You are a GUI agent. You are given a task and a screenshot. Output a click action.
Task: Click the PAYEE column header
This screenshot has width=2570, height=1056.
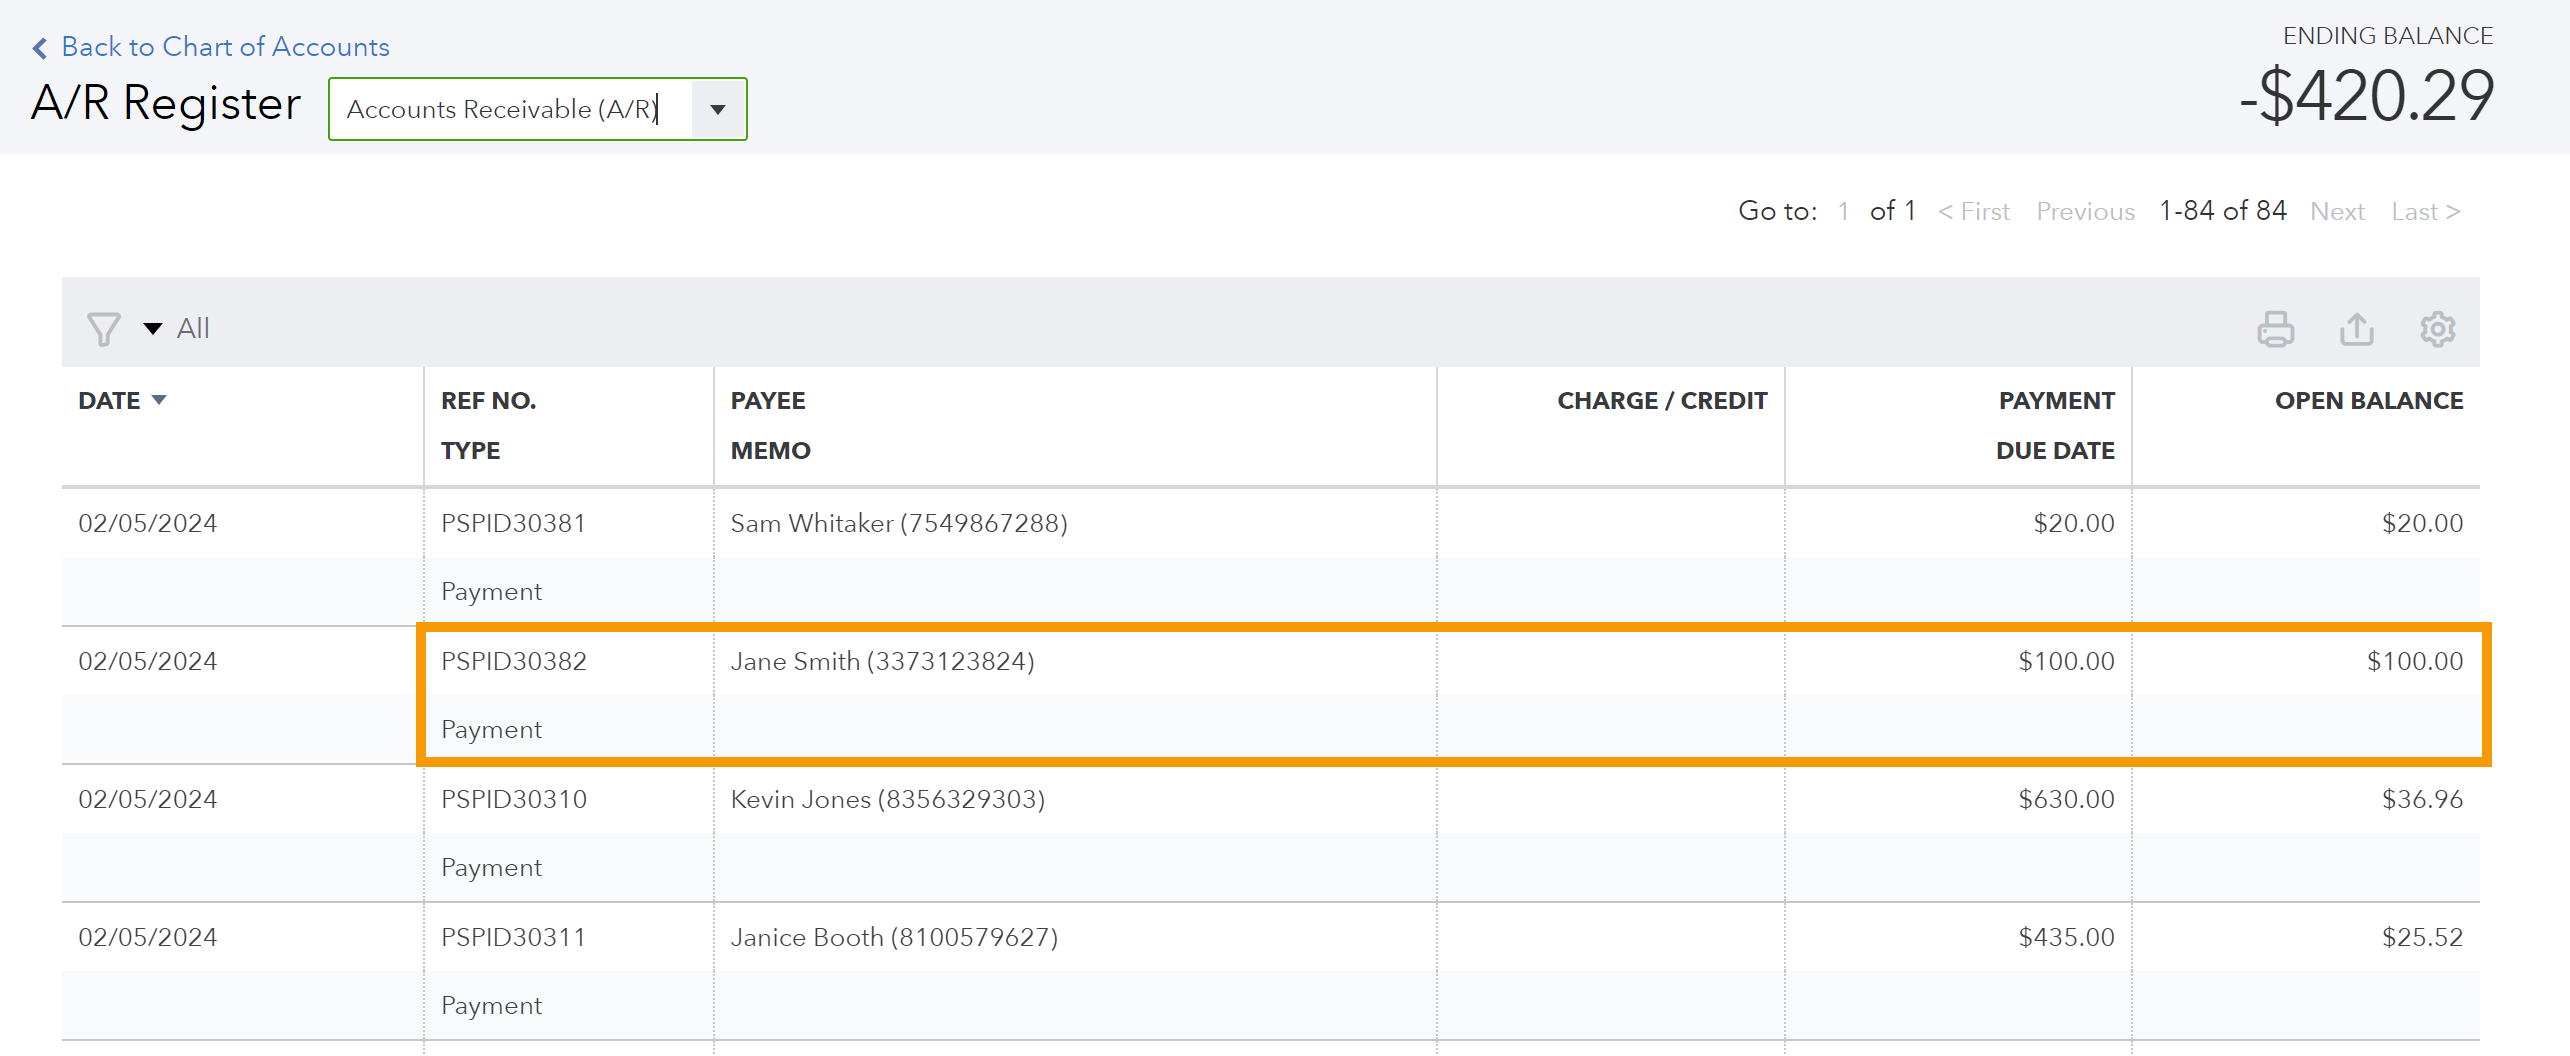(x=767, y=401)
